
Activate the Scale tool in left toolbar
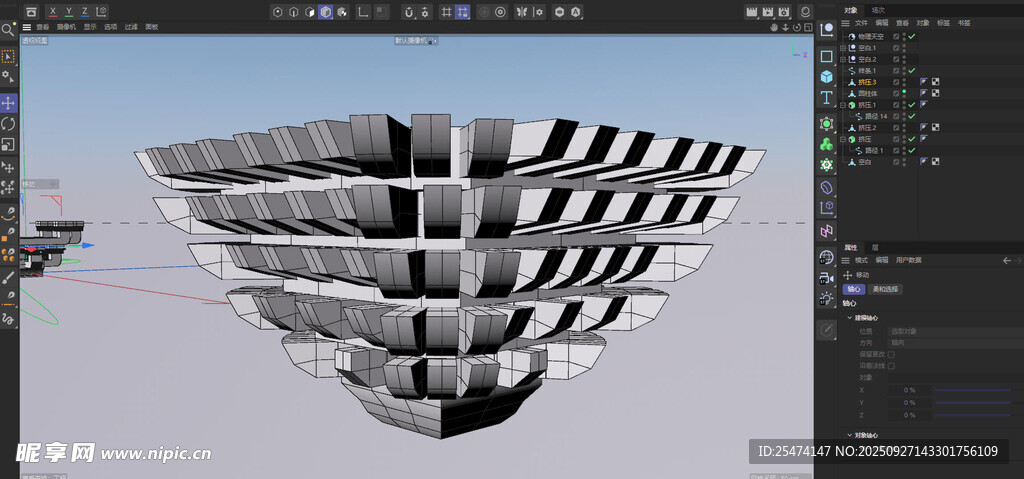click(x=8, y=144)
